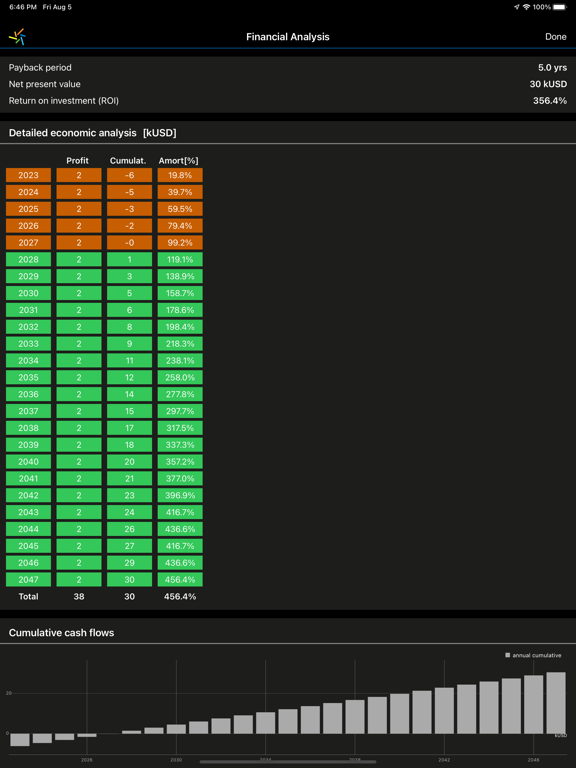
Task: Tap the -6 cumulative cell
Action: (129, 175)
